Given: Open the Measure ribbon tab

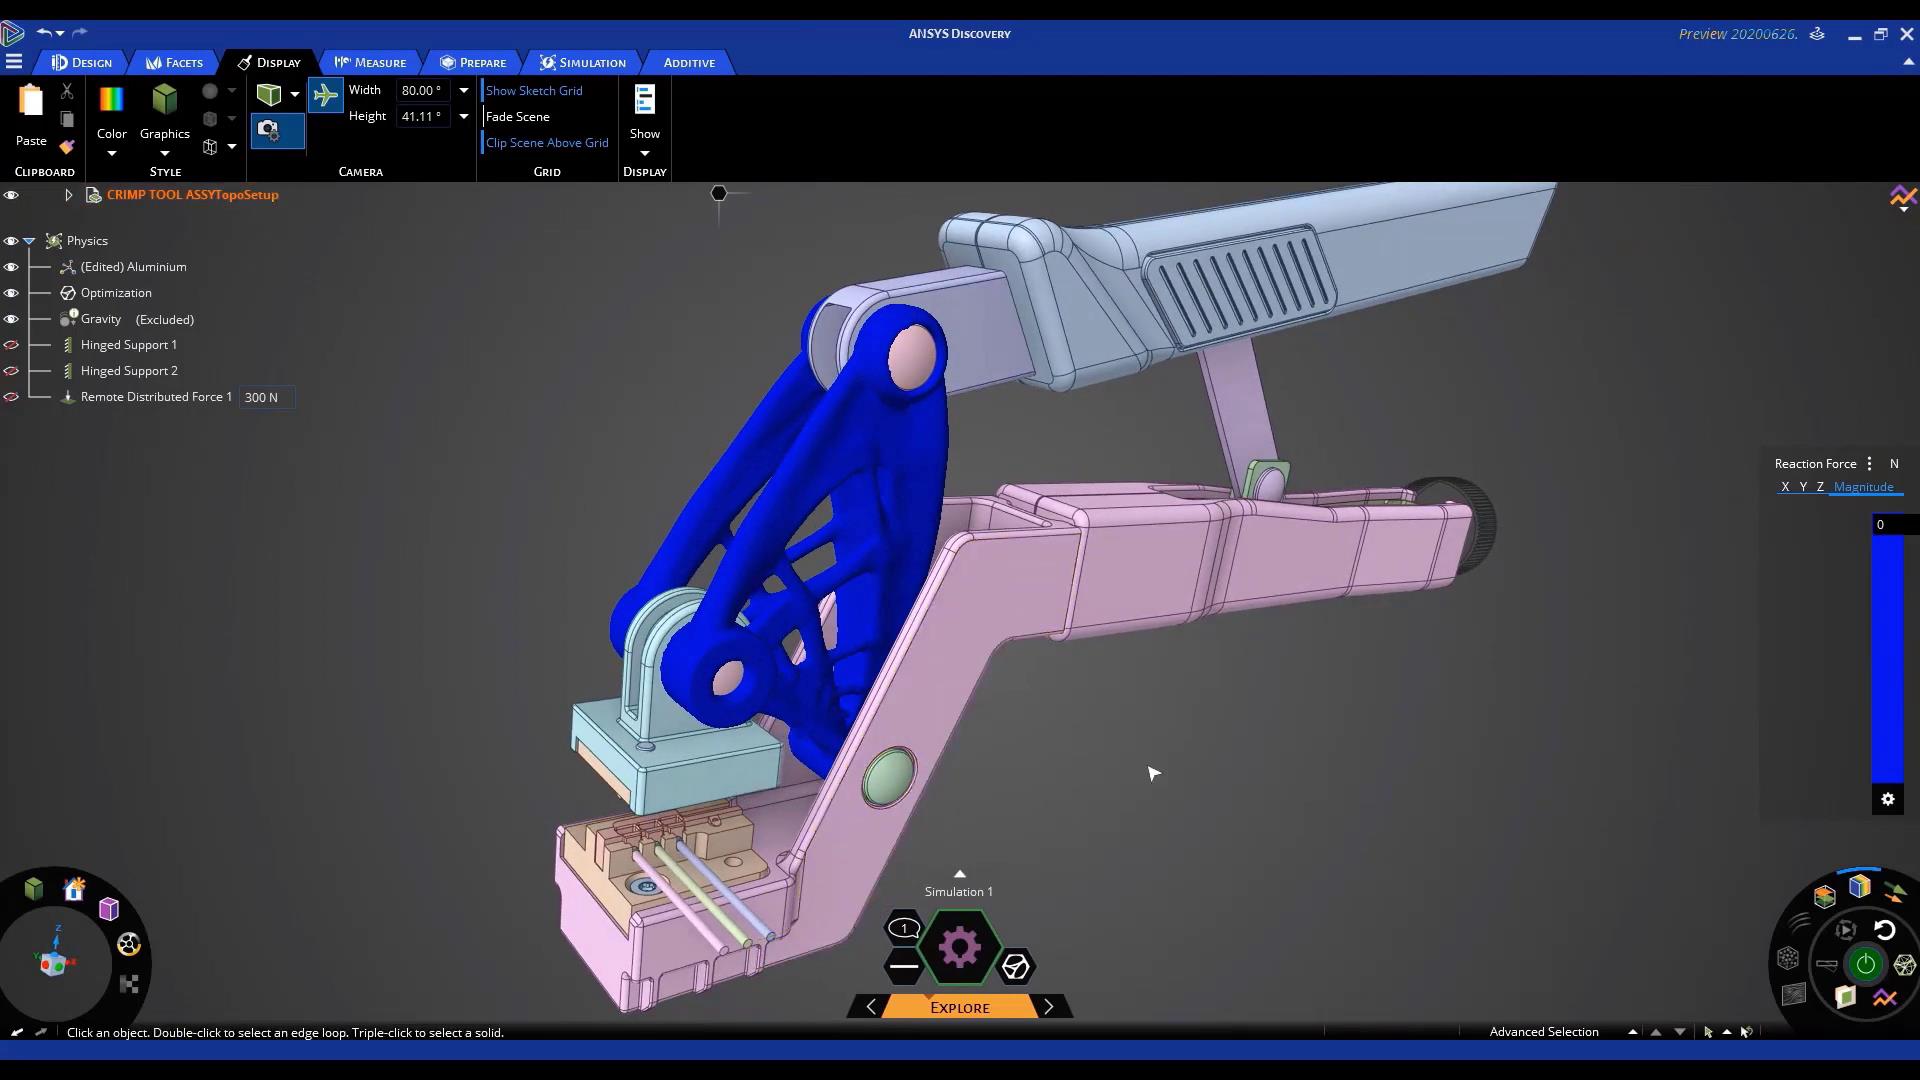Looking at the screenshot, I should (370, 62).
